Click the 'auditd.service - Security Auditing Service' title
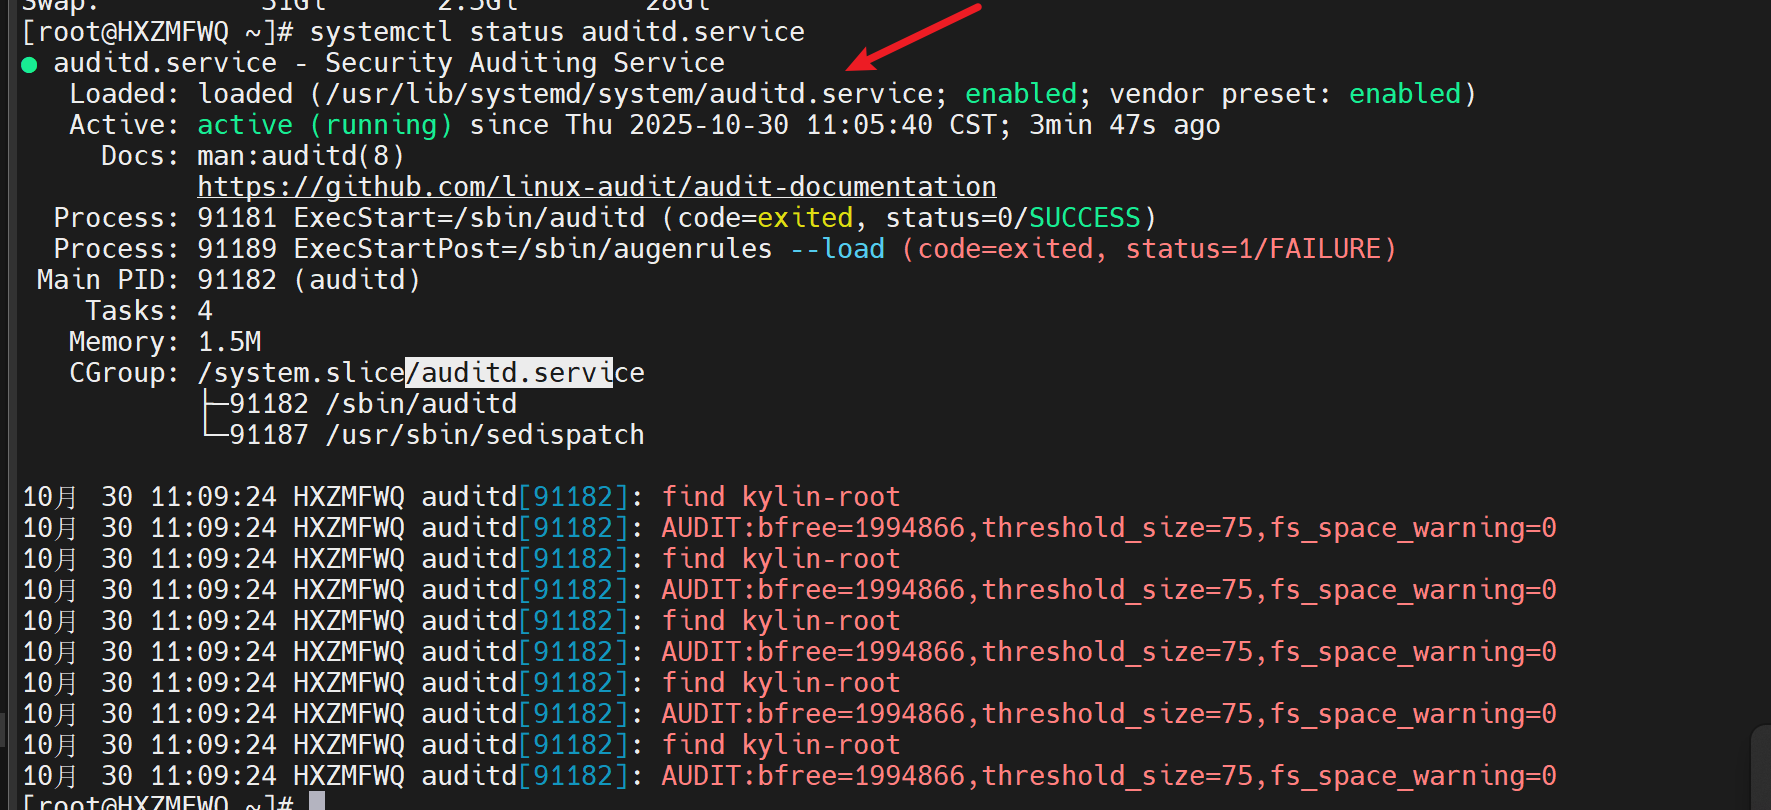The image size is (1771, 810). click(x=389, y=63)
